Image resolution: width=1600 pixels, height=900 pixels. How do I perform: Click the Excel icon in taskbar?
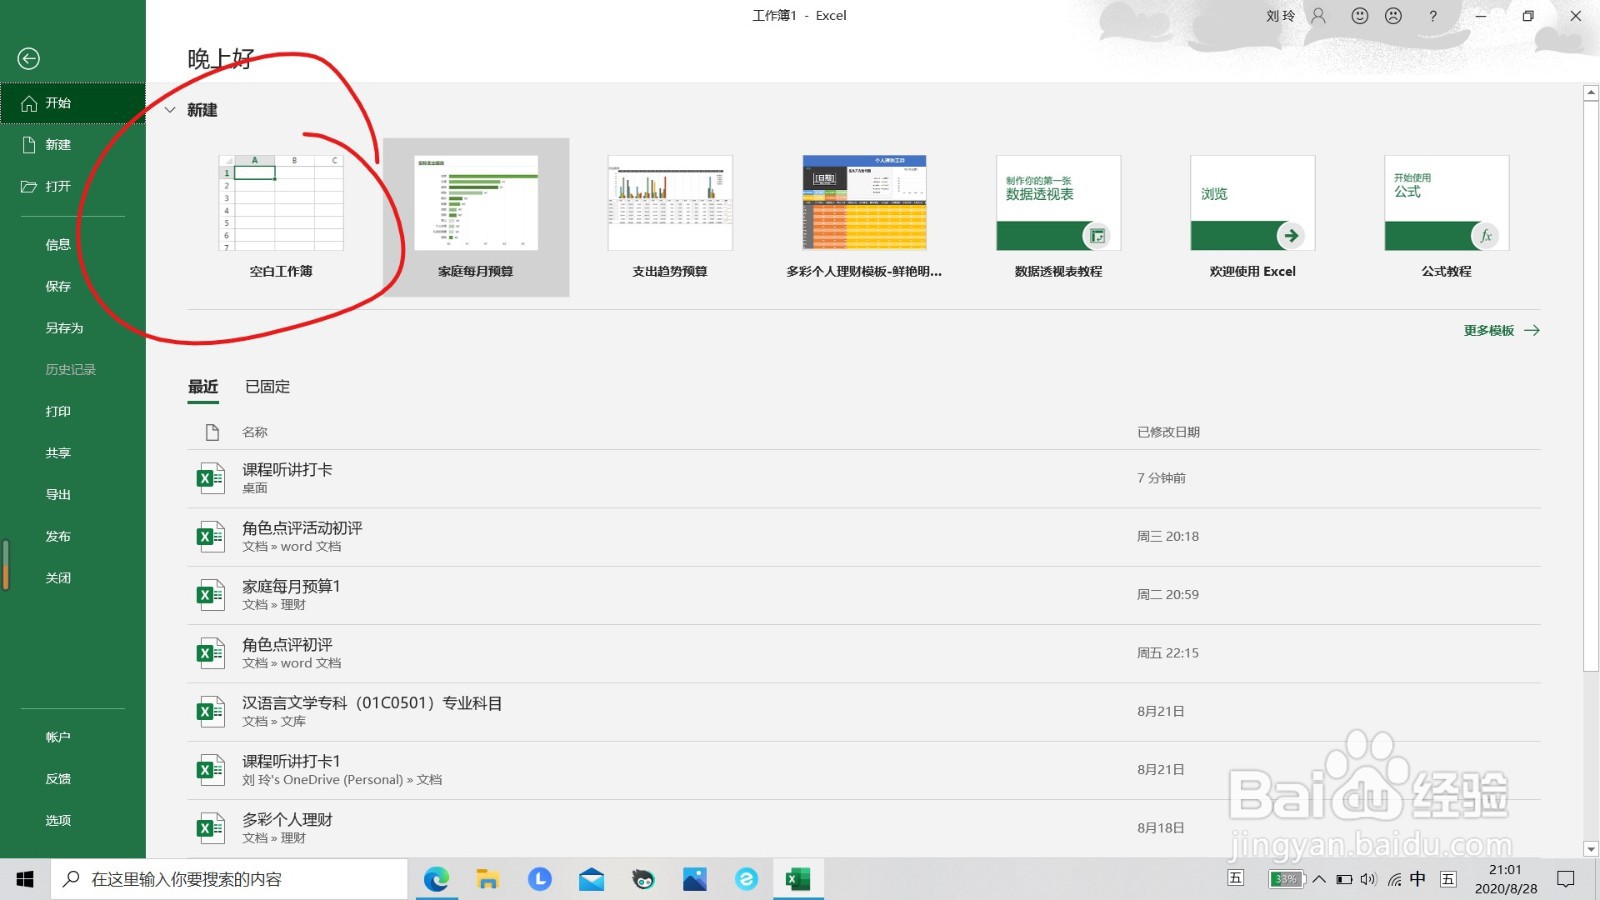[x=798, y=879]
